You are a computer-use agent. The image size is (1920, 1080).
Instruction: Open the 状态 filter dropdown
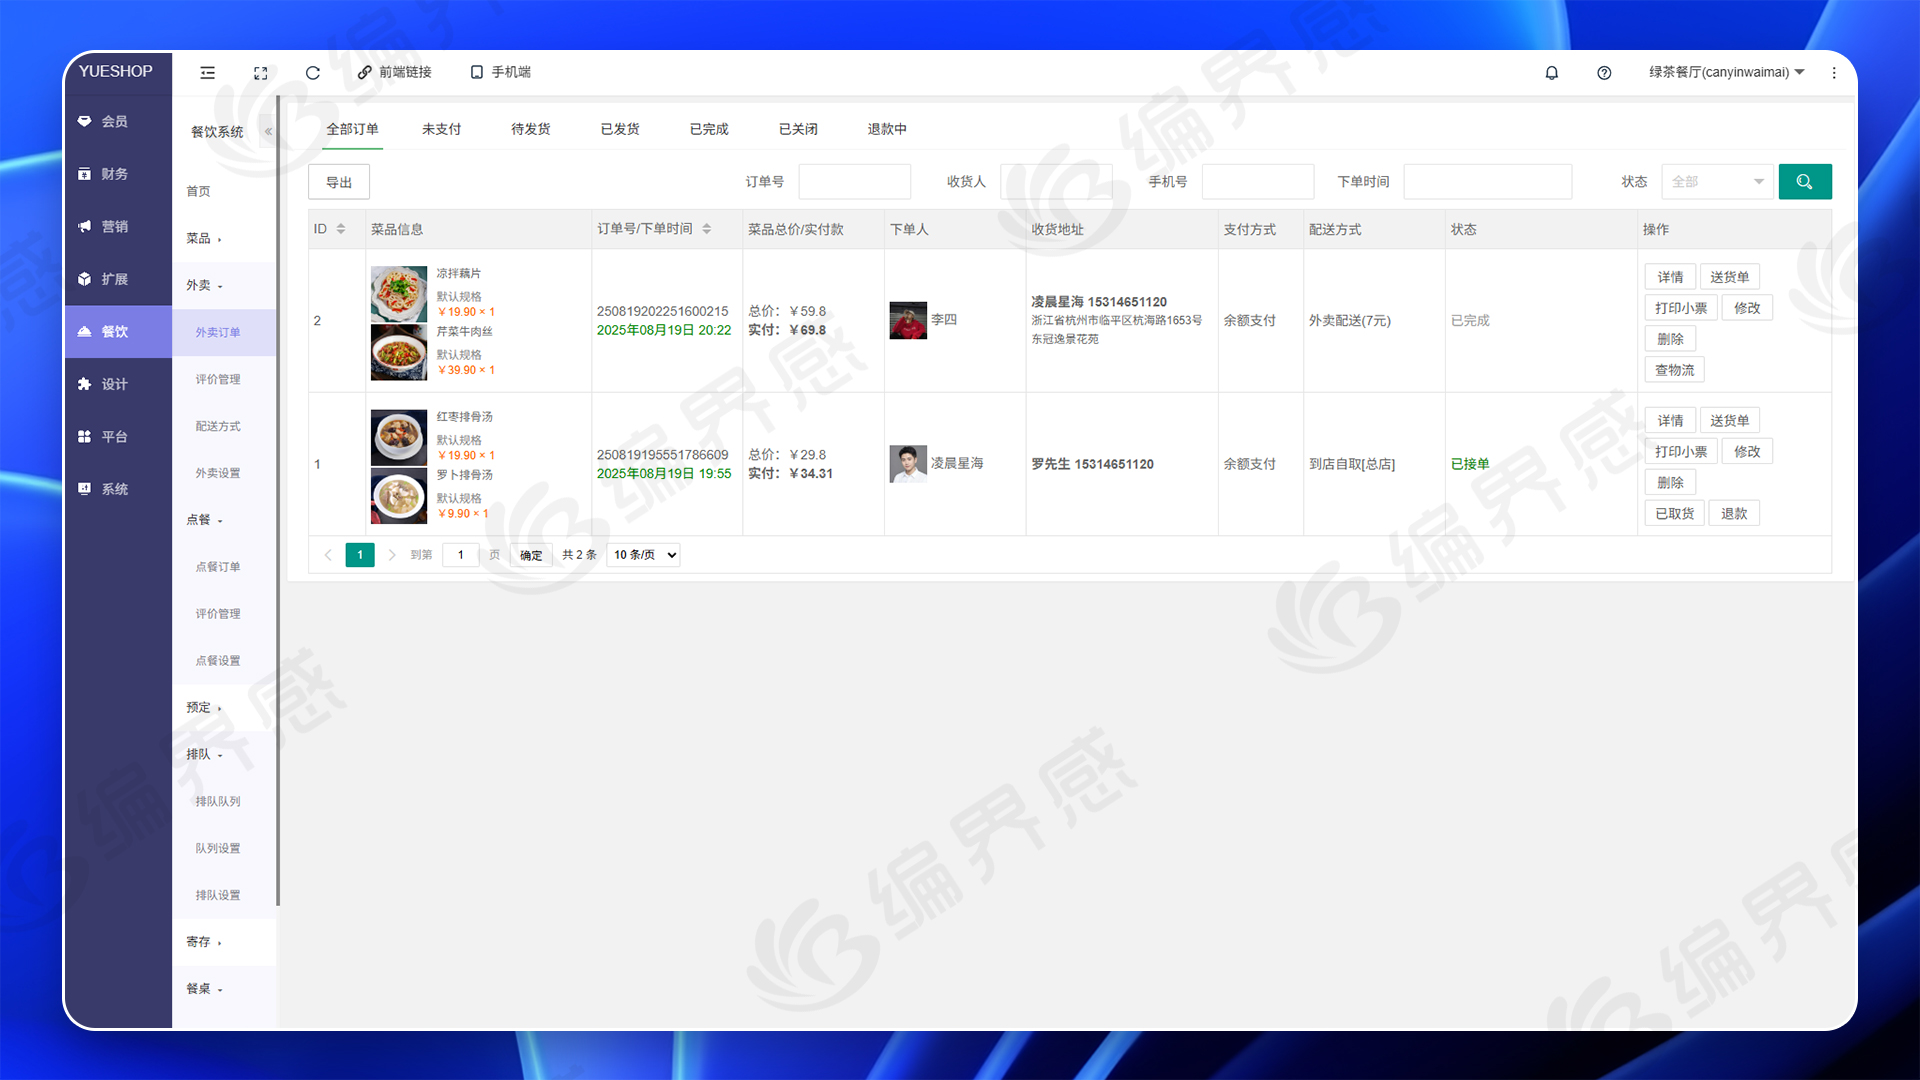1718,182
